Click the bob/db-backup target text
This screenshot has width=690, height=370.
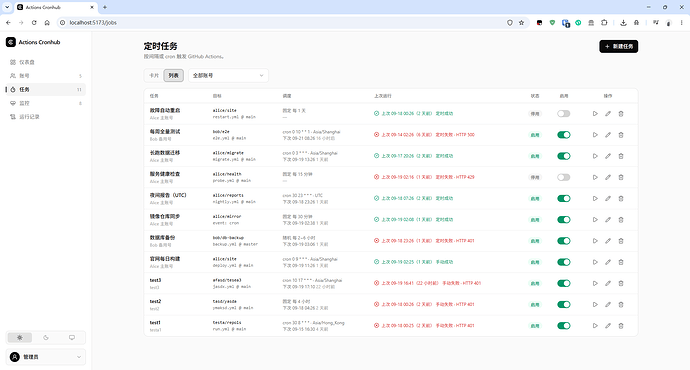pos(228,238)
